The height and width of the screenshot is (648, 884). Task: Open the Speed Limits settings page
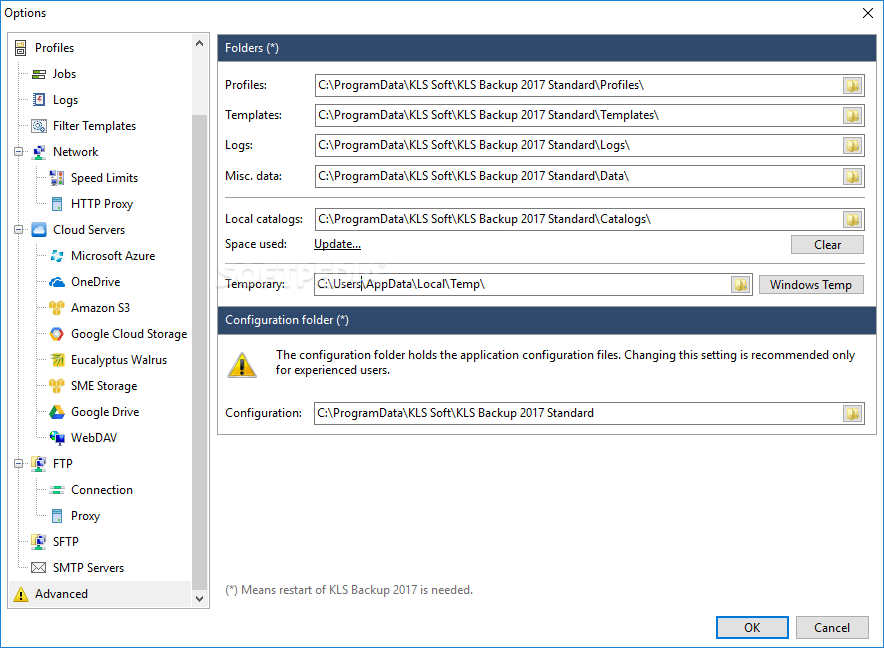tap(104, 178)
